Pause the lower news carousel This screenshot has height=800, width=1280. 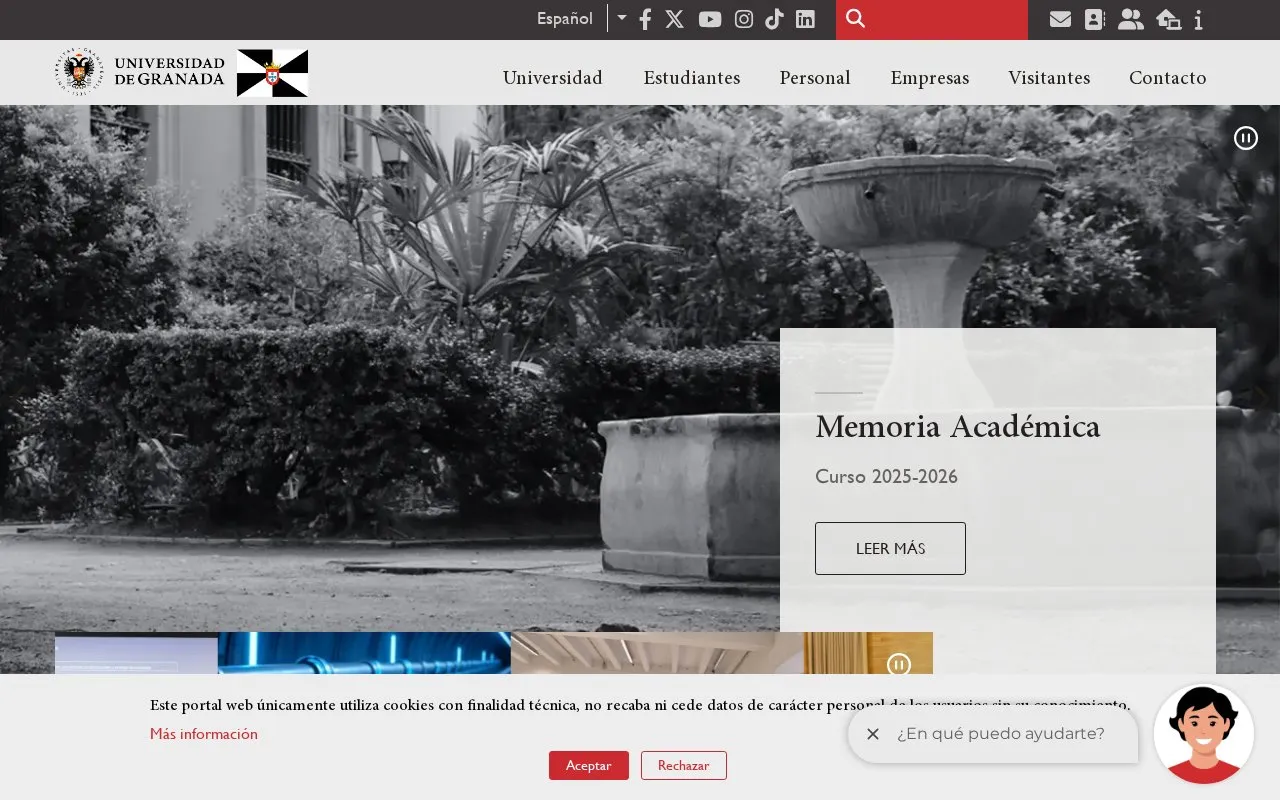click(x=899, y=664)
